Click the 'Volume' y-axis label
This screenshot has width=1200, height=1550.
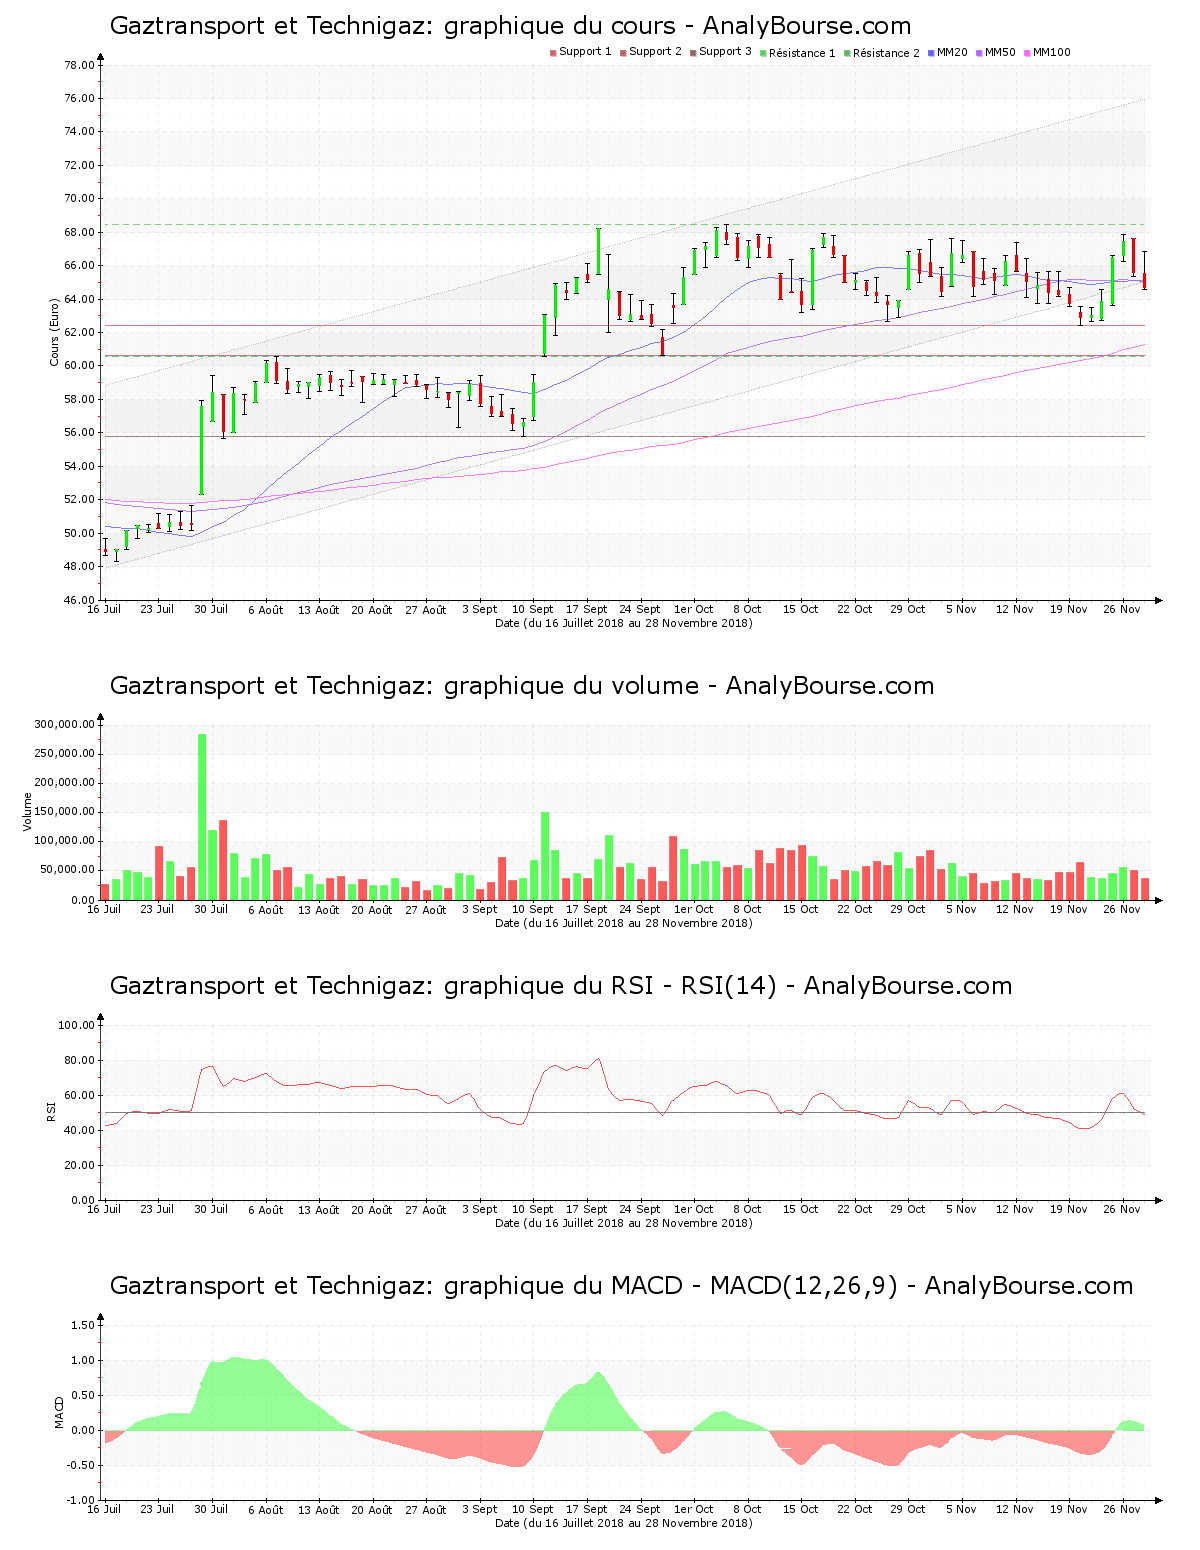coord(28,812)
